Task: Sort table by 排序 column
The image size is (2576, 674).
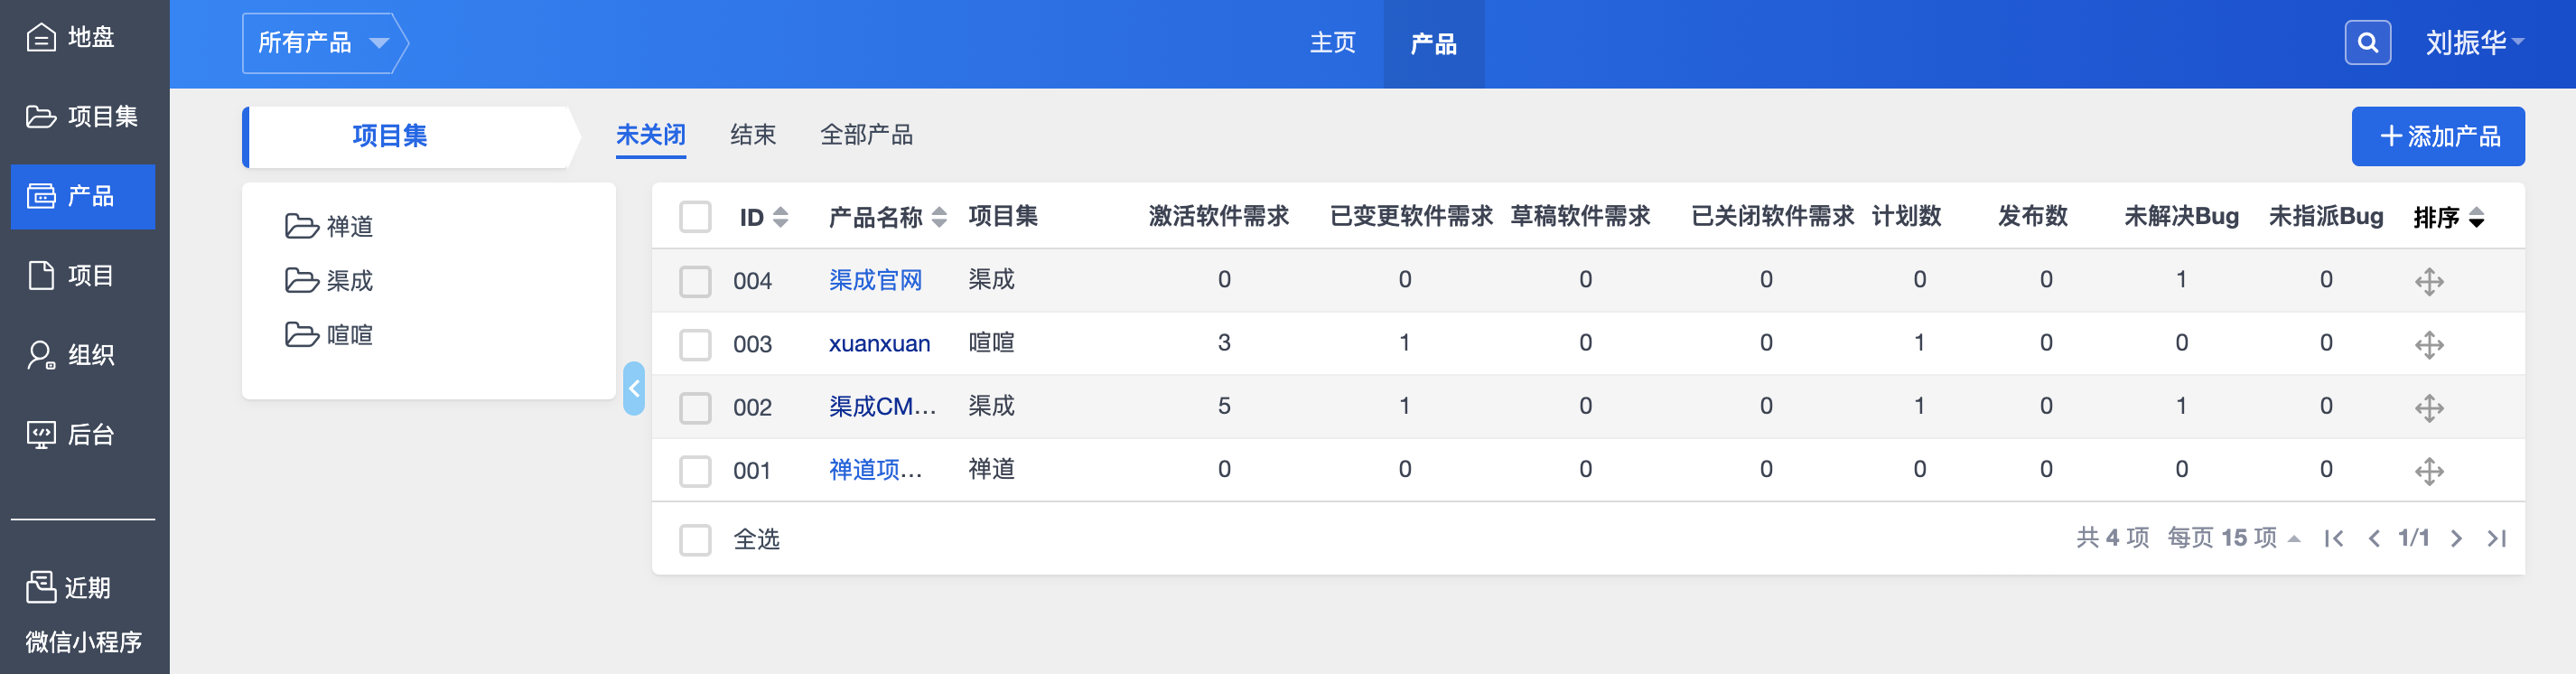Action: click(x=2449, y=217)
